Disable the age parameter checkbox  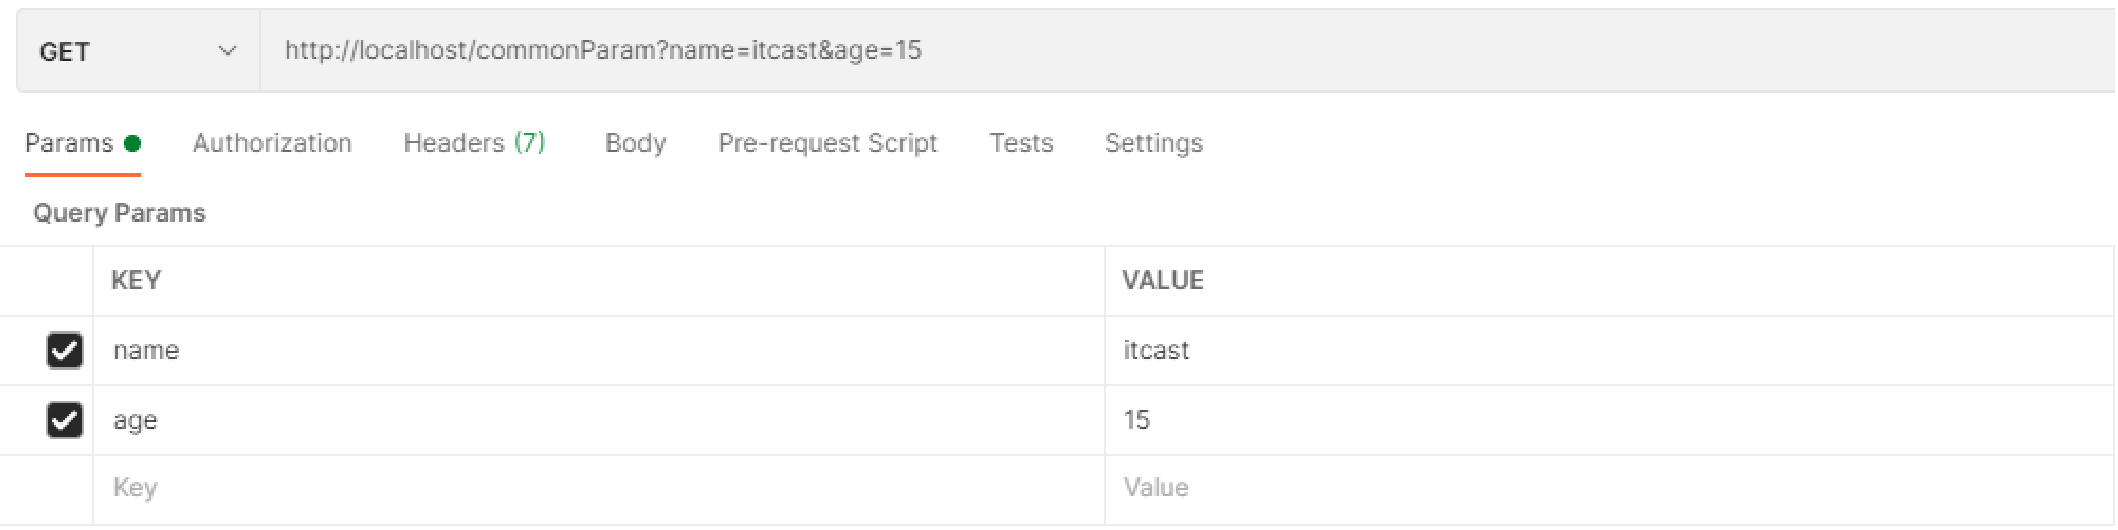pyautogui.click(x=65, y=420)
